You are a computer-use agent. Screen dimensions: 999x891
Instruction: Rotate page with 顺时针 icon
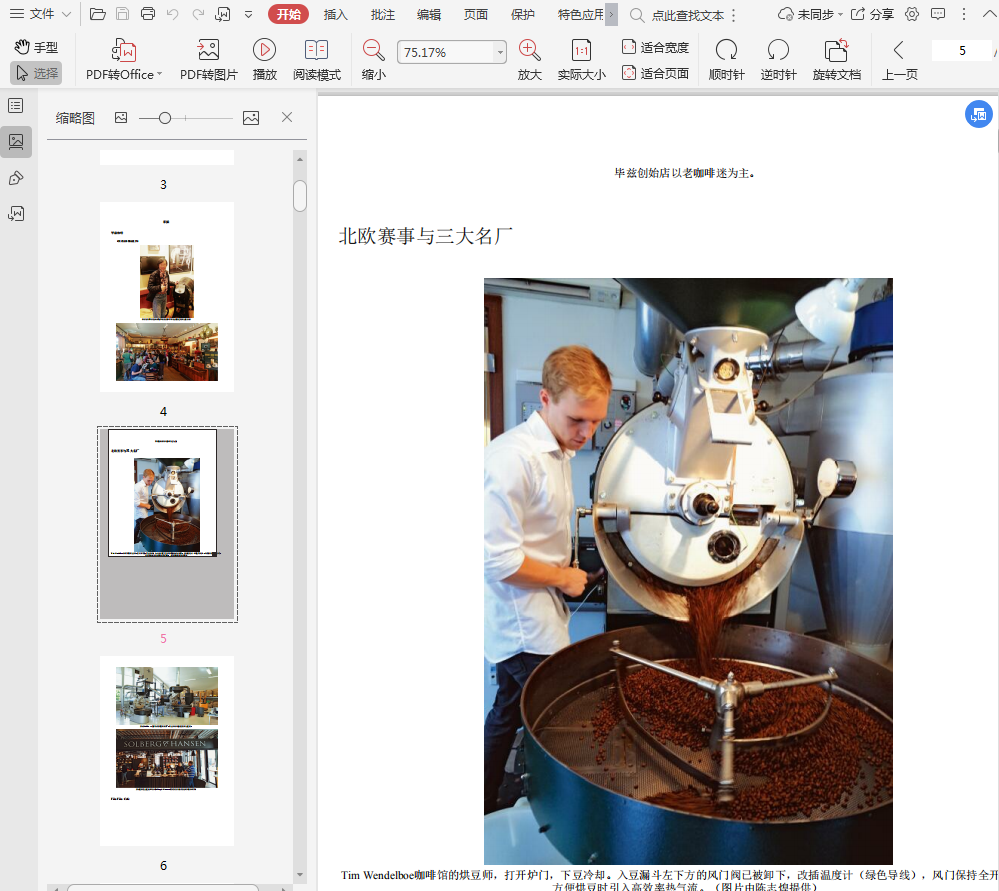point(726,50)
